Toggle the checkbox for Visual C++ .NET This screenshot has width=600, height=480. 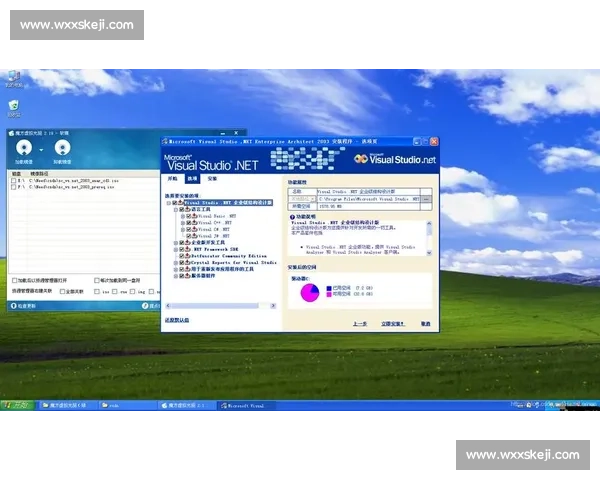(189, 223)
